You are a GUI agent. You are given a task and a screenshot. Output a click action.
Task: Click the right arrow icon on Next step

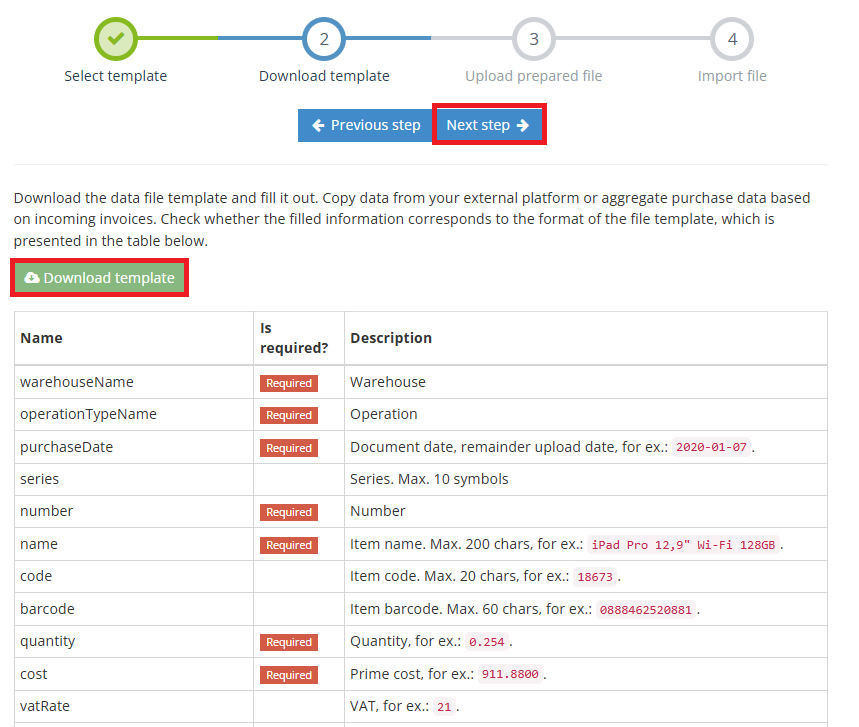[523, 125]
